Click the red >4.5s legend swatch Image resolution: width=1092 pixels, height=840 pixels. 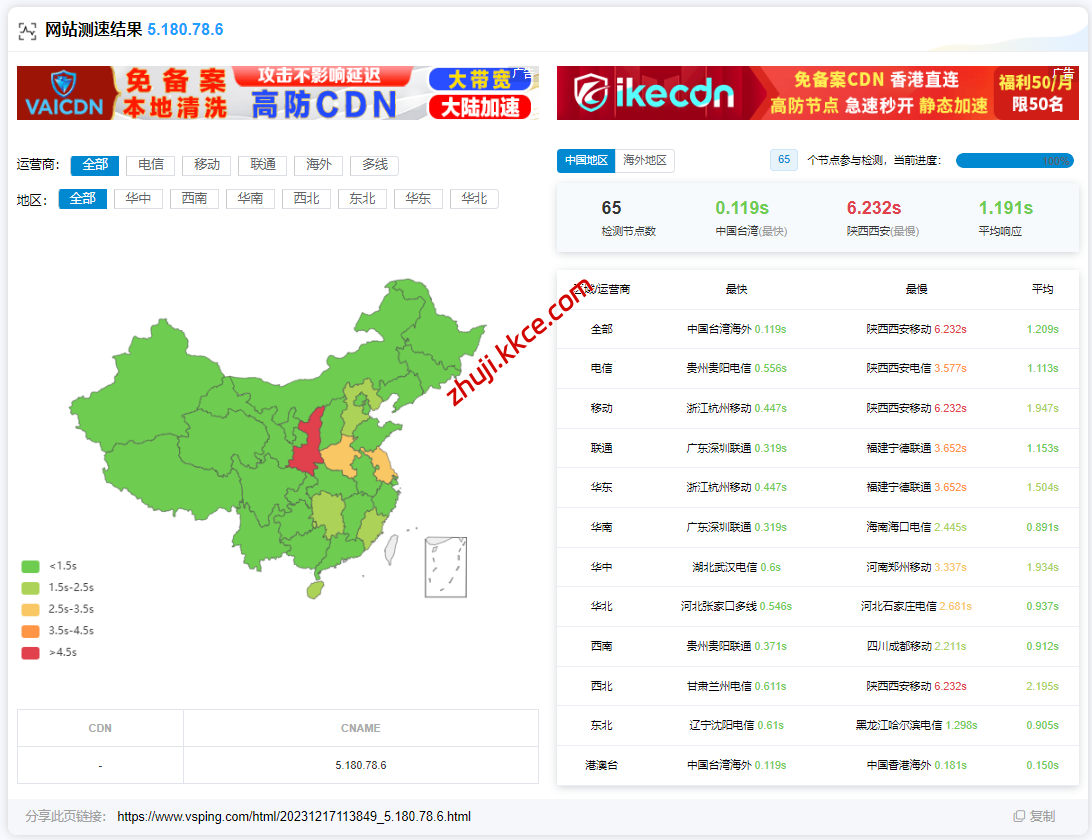pos(30,653)
